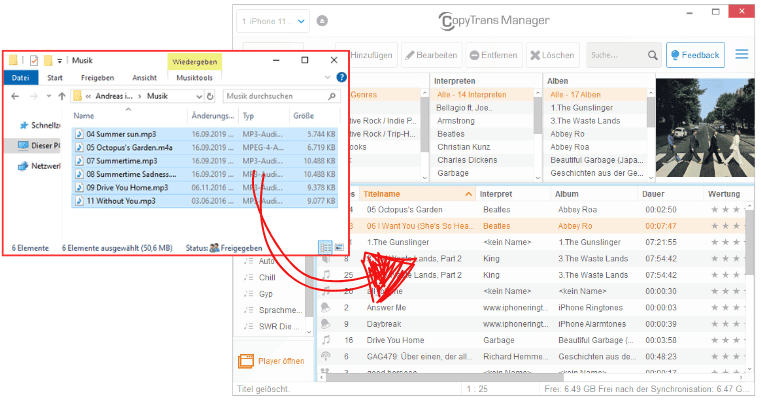Image resolution: width=761 pixels, height=400 pixels.
Task: Open the Ansicht ribbon tab in Explorer
Action: (x=145, y=78)
